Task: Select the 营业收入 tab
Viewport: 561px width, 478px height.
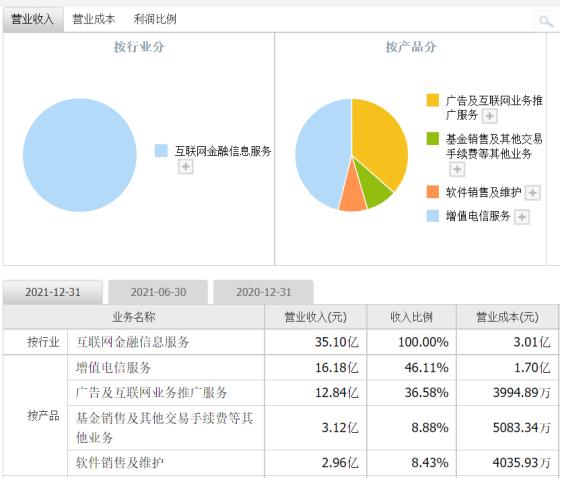Action: tap(33, 19)
